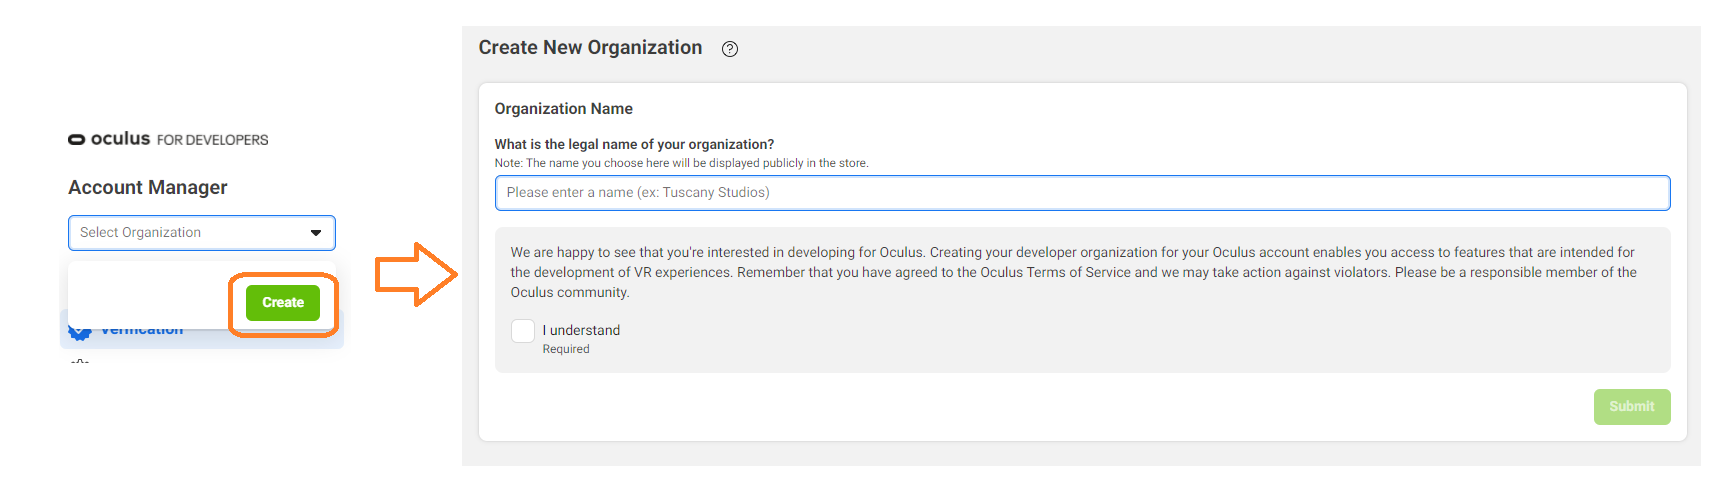Click the Oculus logo icon
The image size is (1714, 498).
77,140
